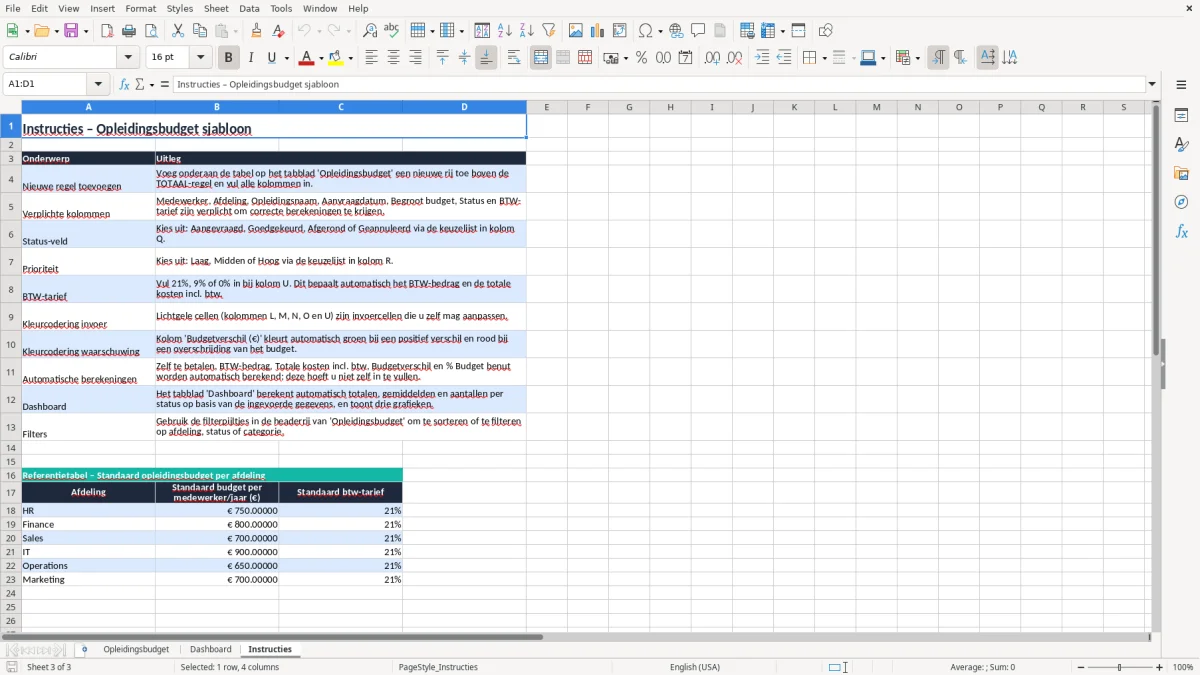Screen dimensions: 1200x675
Task: Open the Data menu
Action: pos(249,8)
